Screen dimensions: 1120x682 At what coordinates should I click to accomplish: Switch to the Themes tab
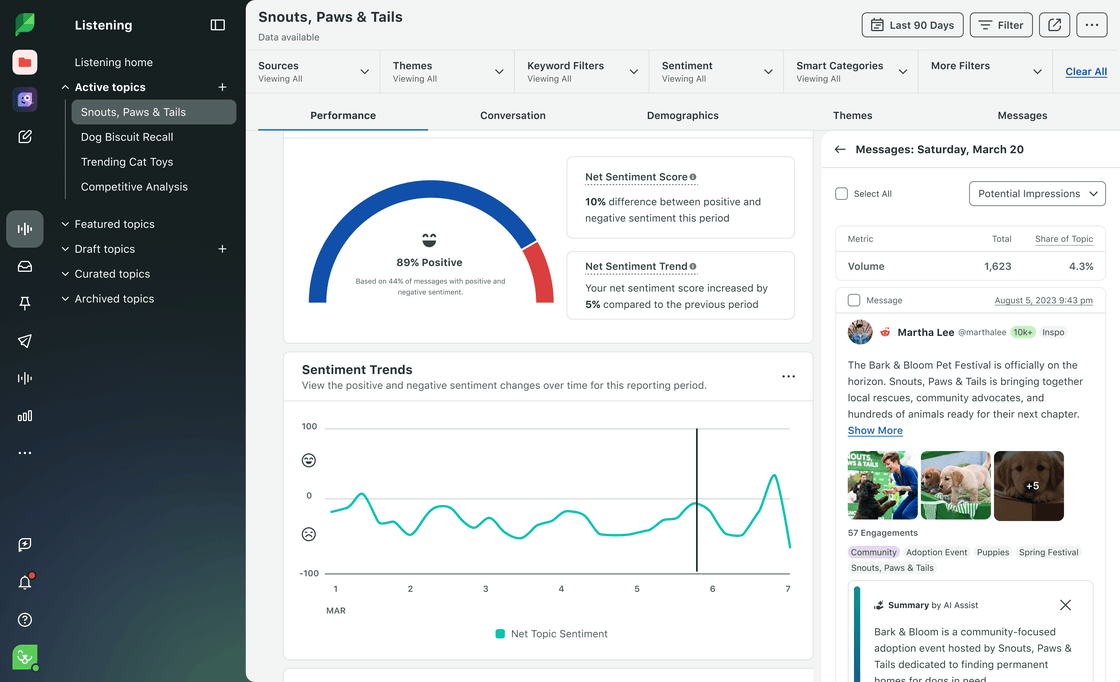[852, 115]
